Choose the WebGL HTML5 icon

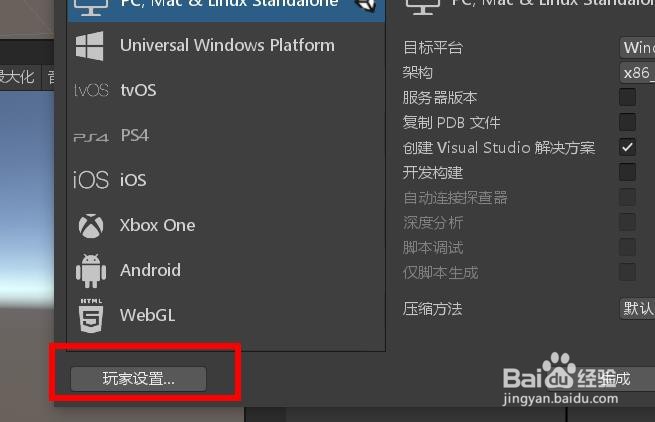click(x=91, y=315)
